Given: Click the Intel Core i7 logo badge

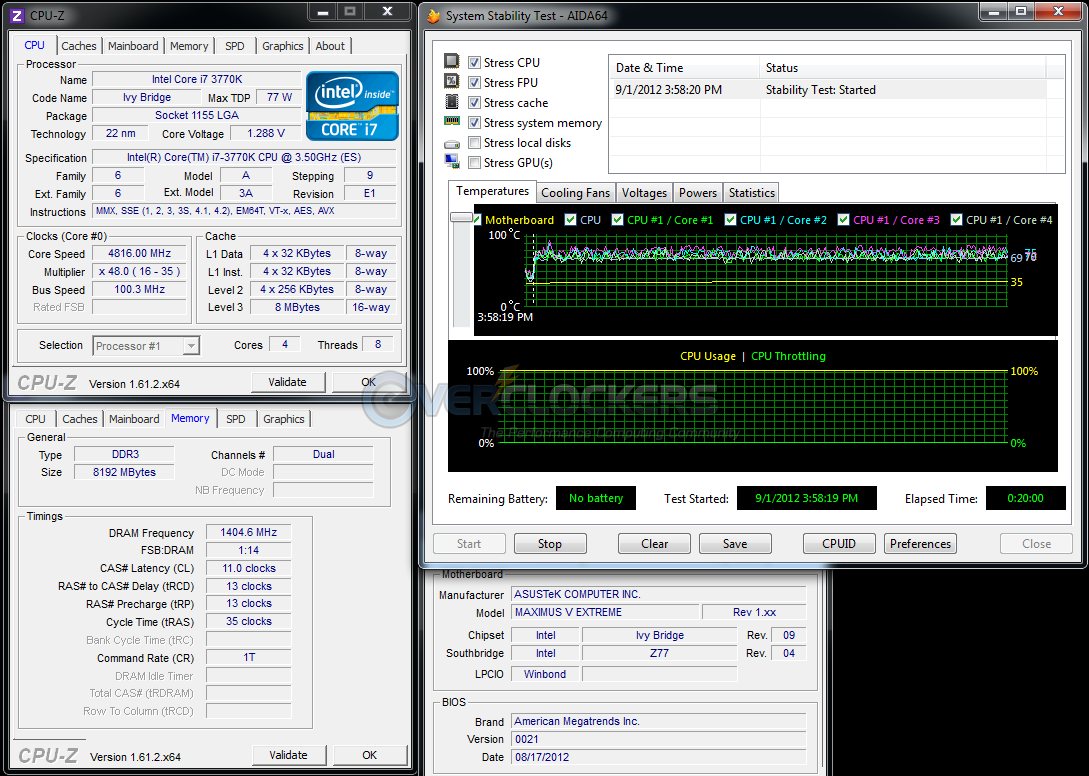Looking at the screenshot, I should click(352, 105).
